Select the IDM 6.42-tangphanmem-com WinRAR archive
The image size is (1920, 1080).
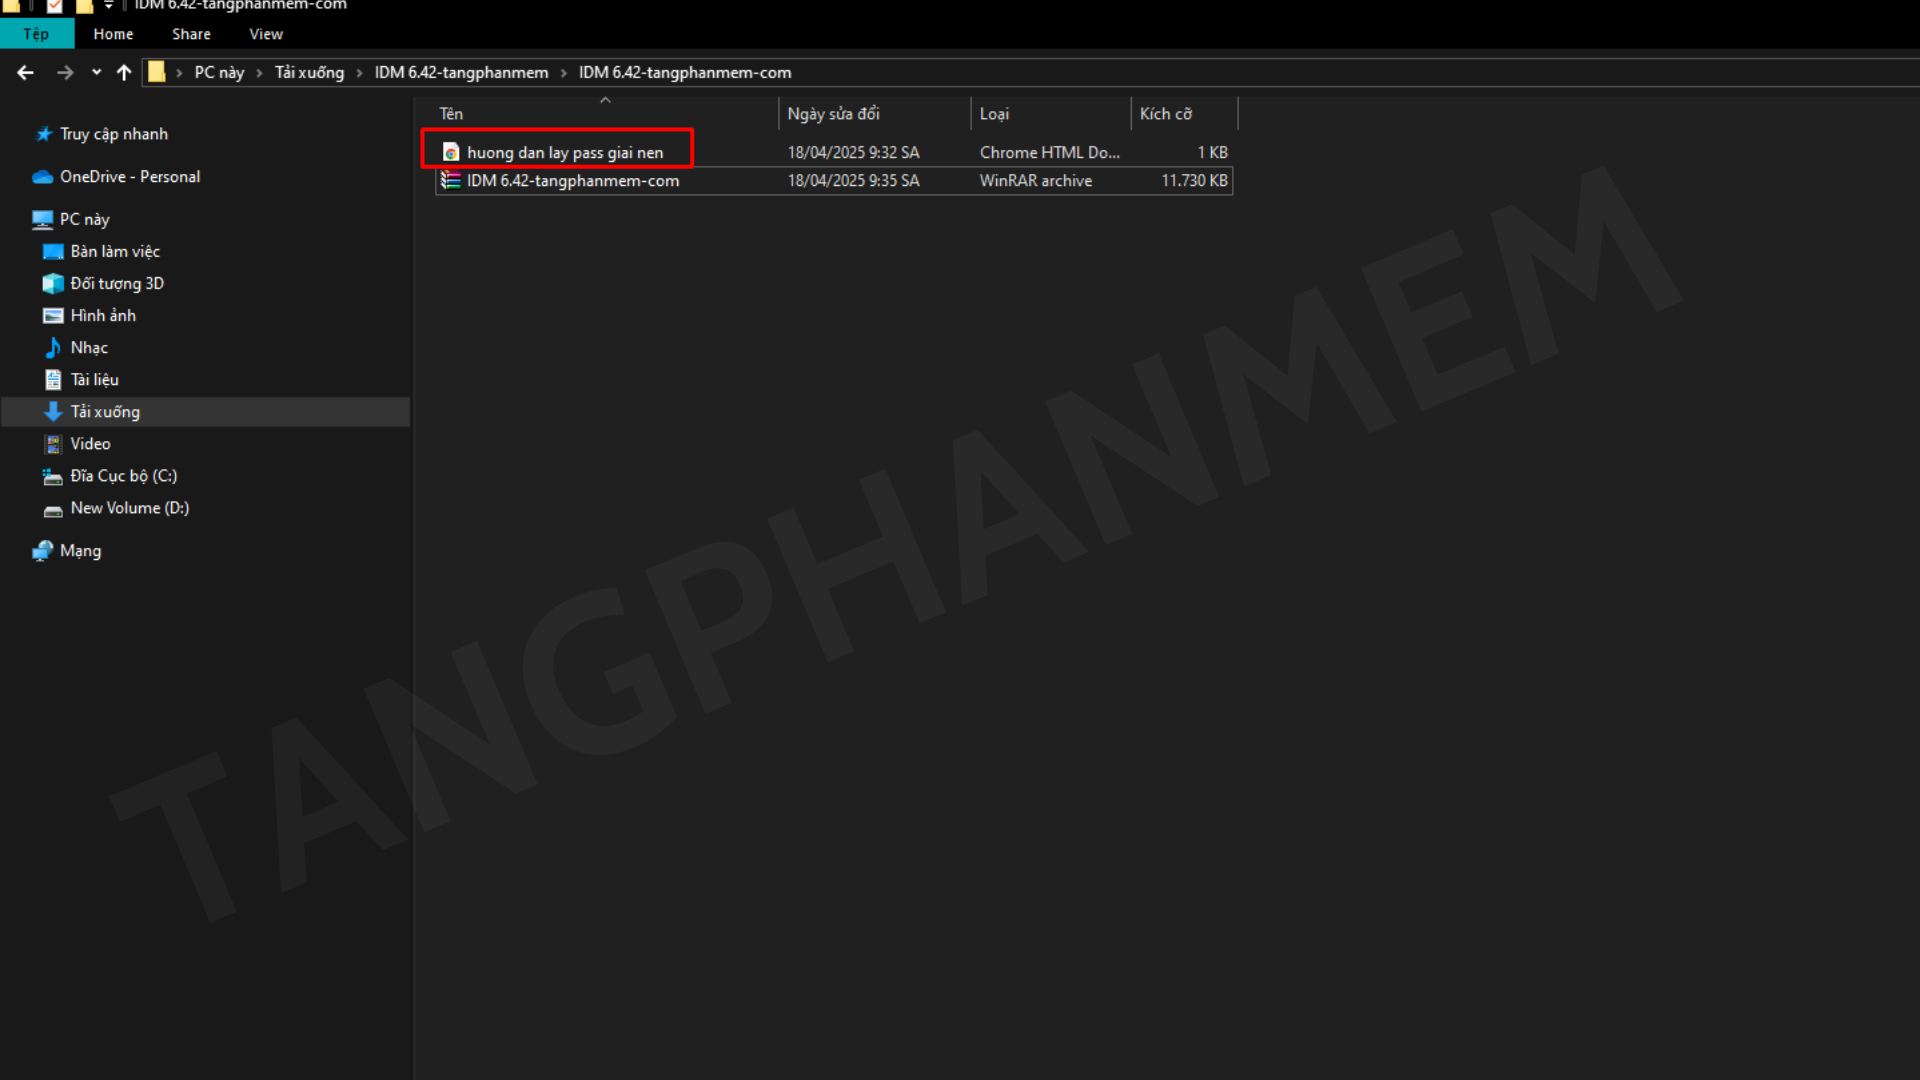pyautogui.click(x=572, y=181)
